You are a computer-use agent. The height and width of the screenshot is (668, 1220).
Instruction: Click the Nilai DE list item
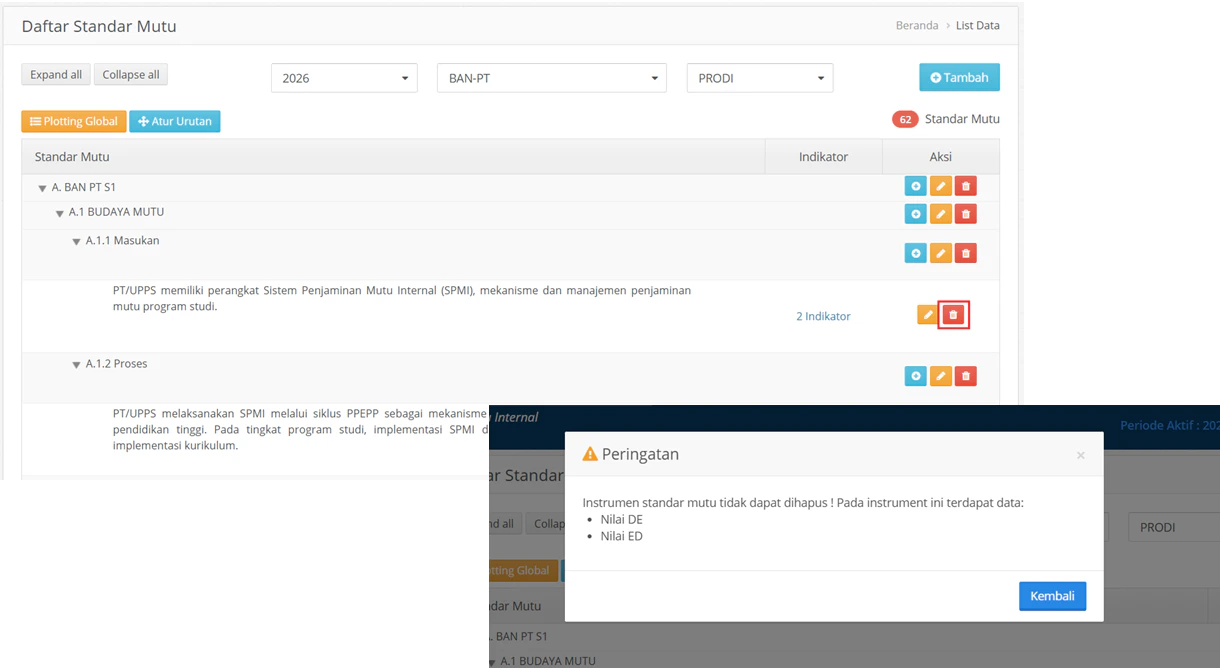point(621,520)
